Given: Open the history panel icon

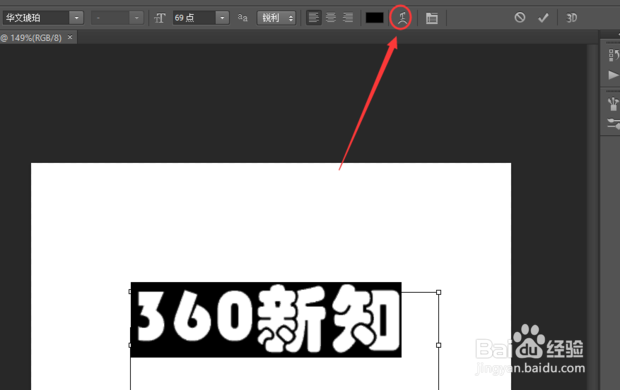Looking at the screenshot, I should [614, 55].
